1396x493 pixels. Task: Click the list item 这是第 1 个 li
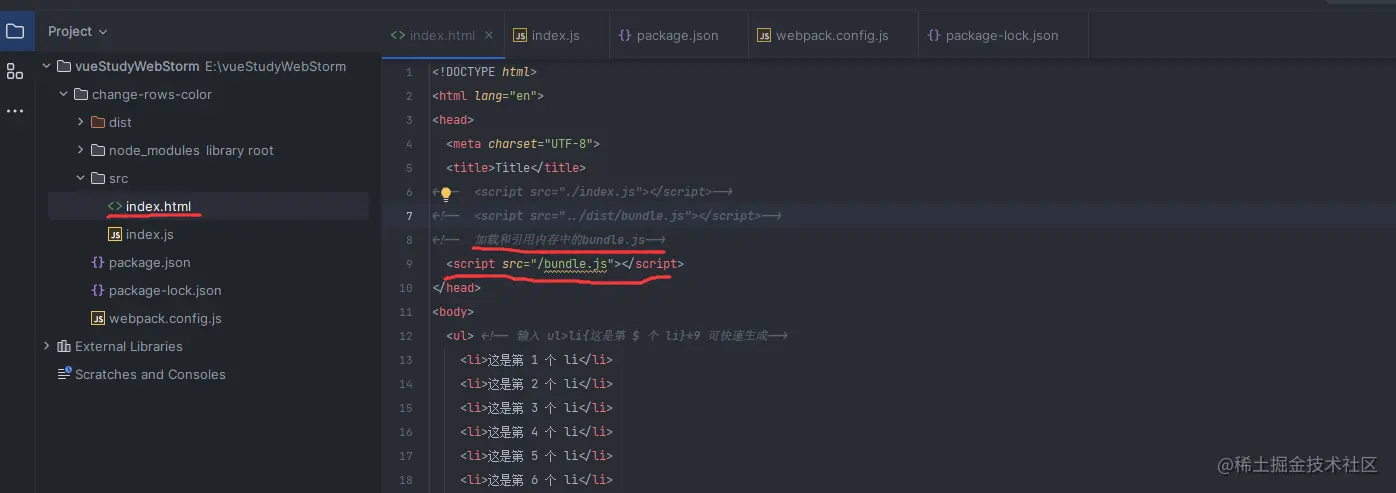coord(537,360)
